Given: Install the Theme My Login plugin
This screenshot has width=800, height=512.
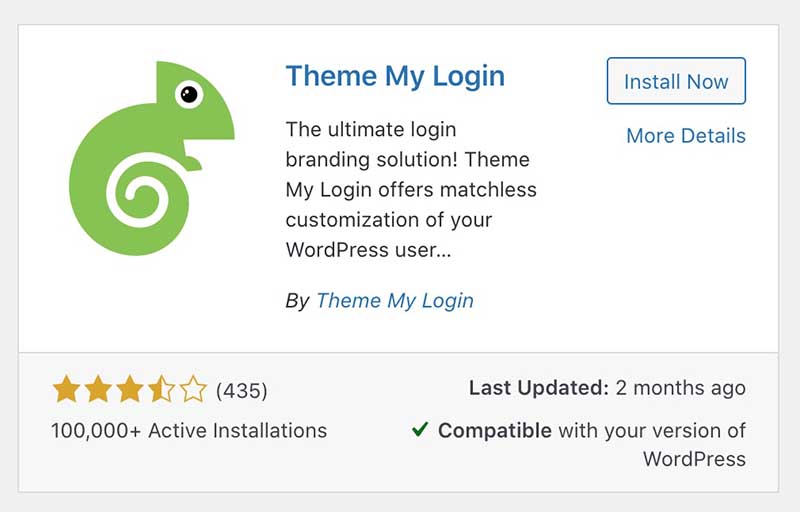Looking at the screenshot, I should (x=676, y=81).
